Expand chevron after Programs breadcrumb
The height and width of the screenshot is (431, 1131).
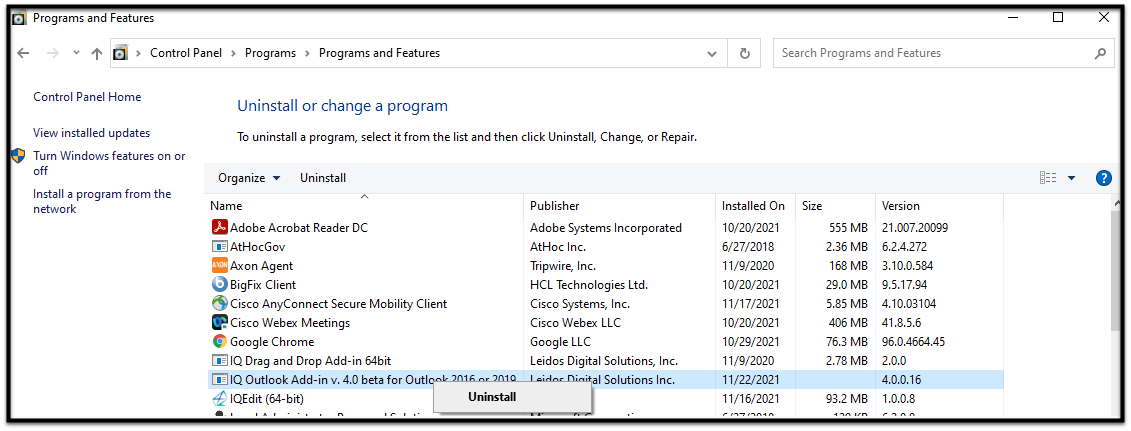click(x=307, y=53)
